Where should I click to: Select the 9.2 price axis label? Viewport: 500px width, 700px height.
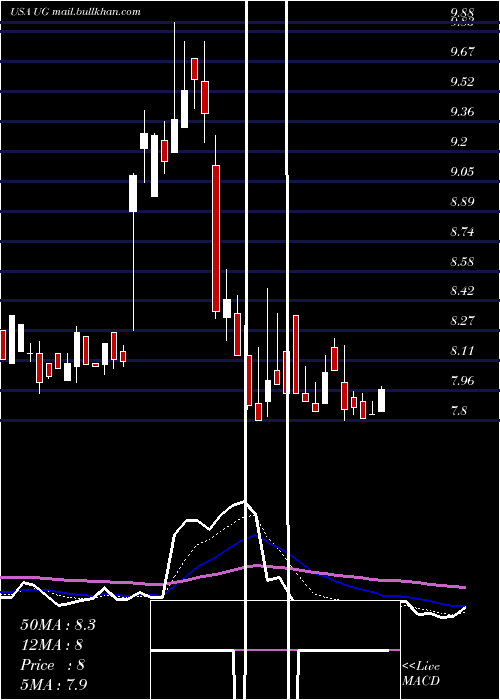pyautogui.click(x=459, y=142)
